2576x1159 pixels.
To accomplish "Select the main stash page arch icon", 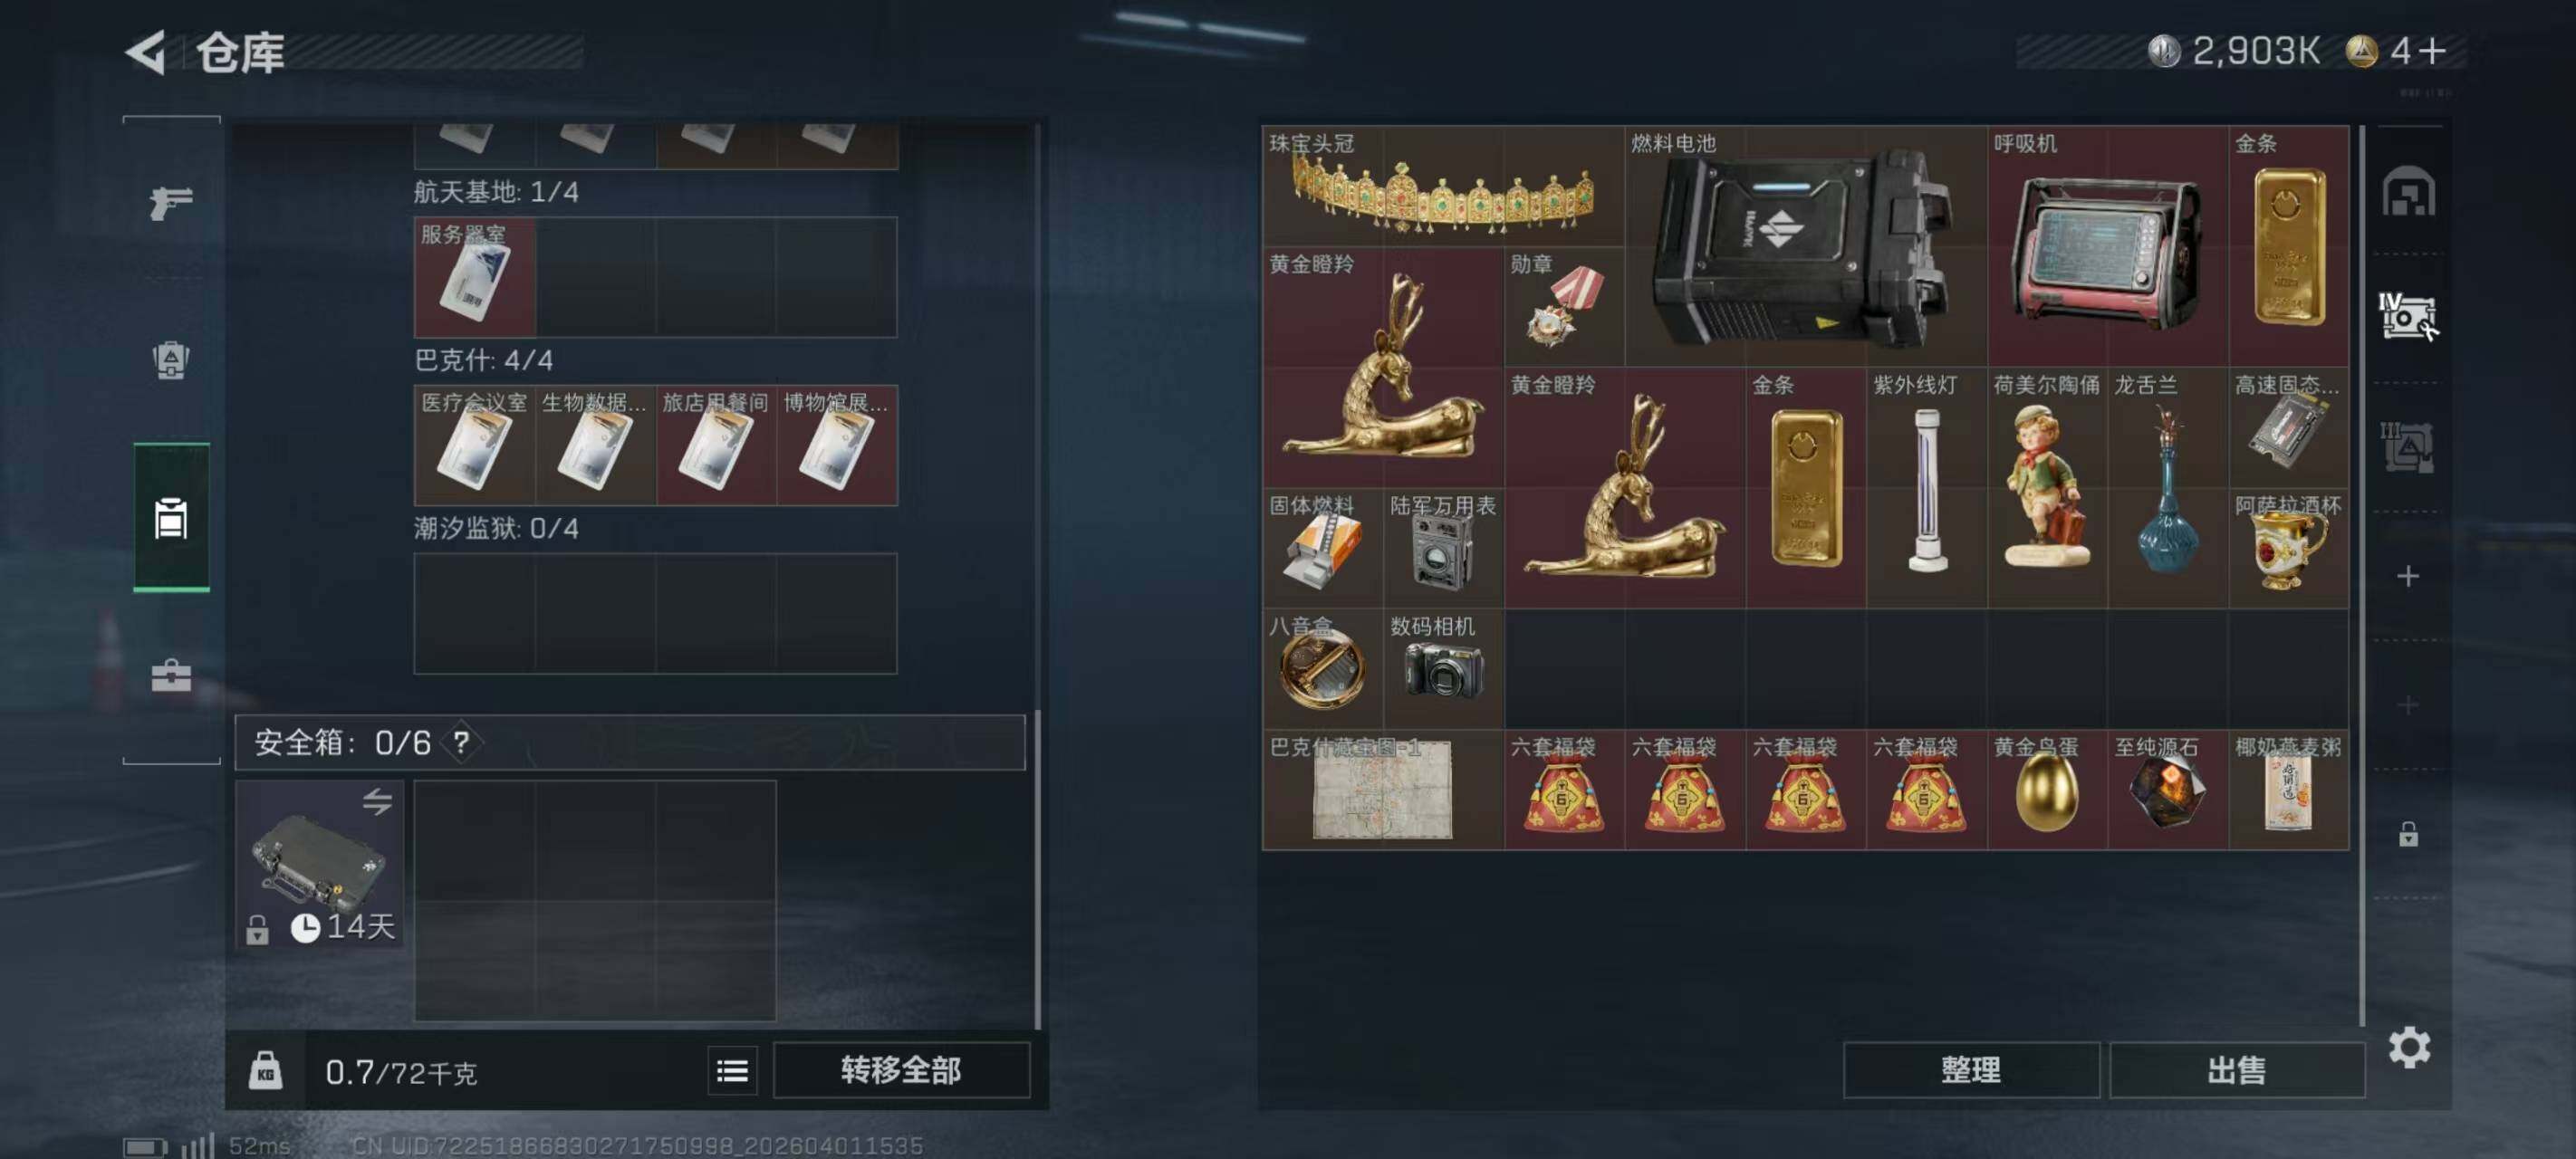I will 2408,191.
